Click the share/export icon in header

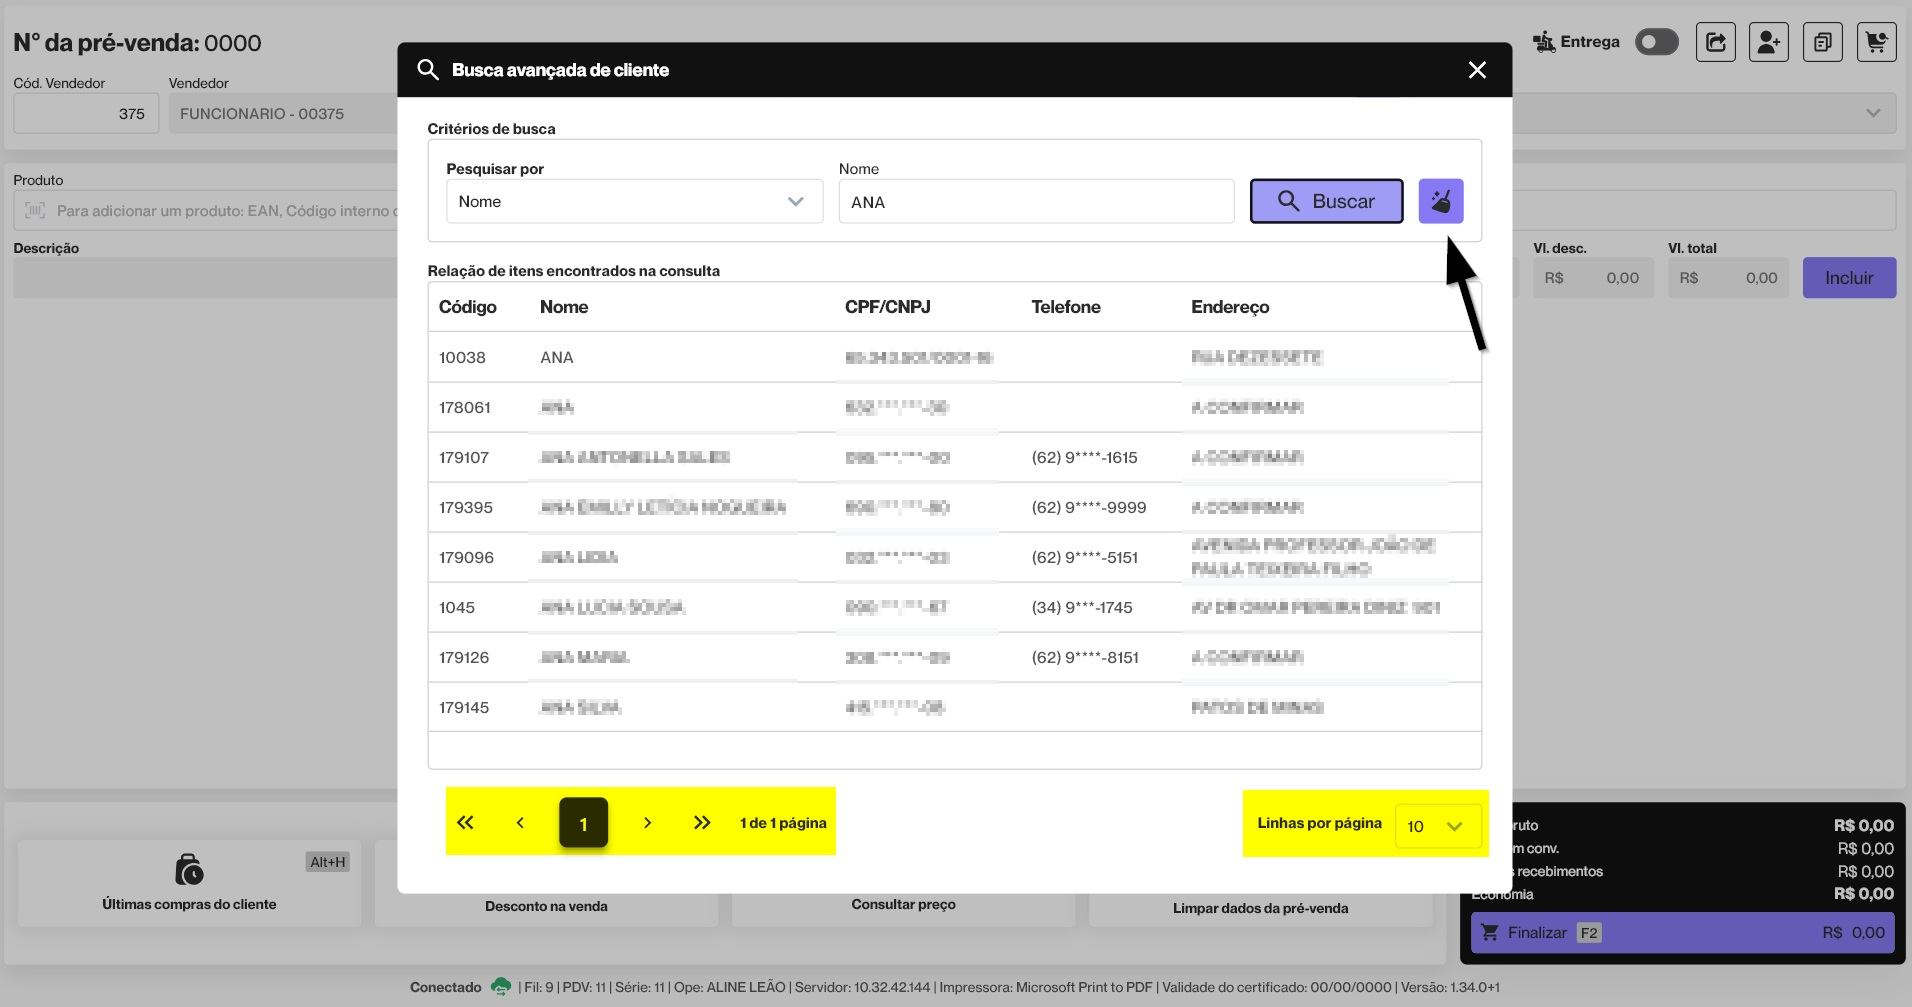coord(1715,42)
